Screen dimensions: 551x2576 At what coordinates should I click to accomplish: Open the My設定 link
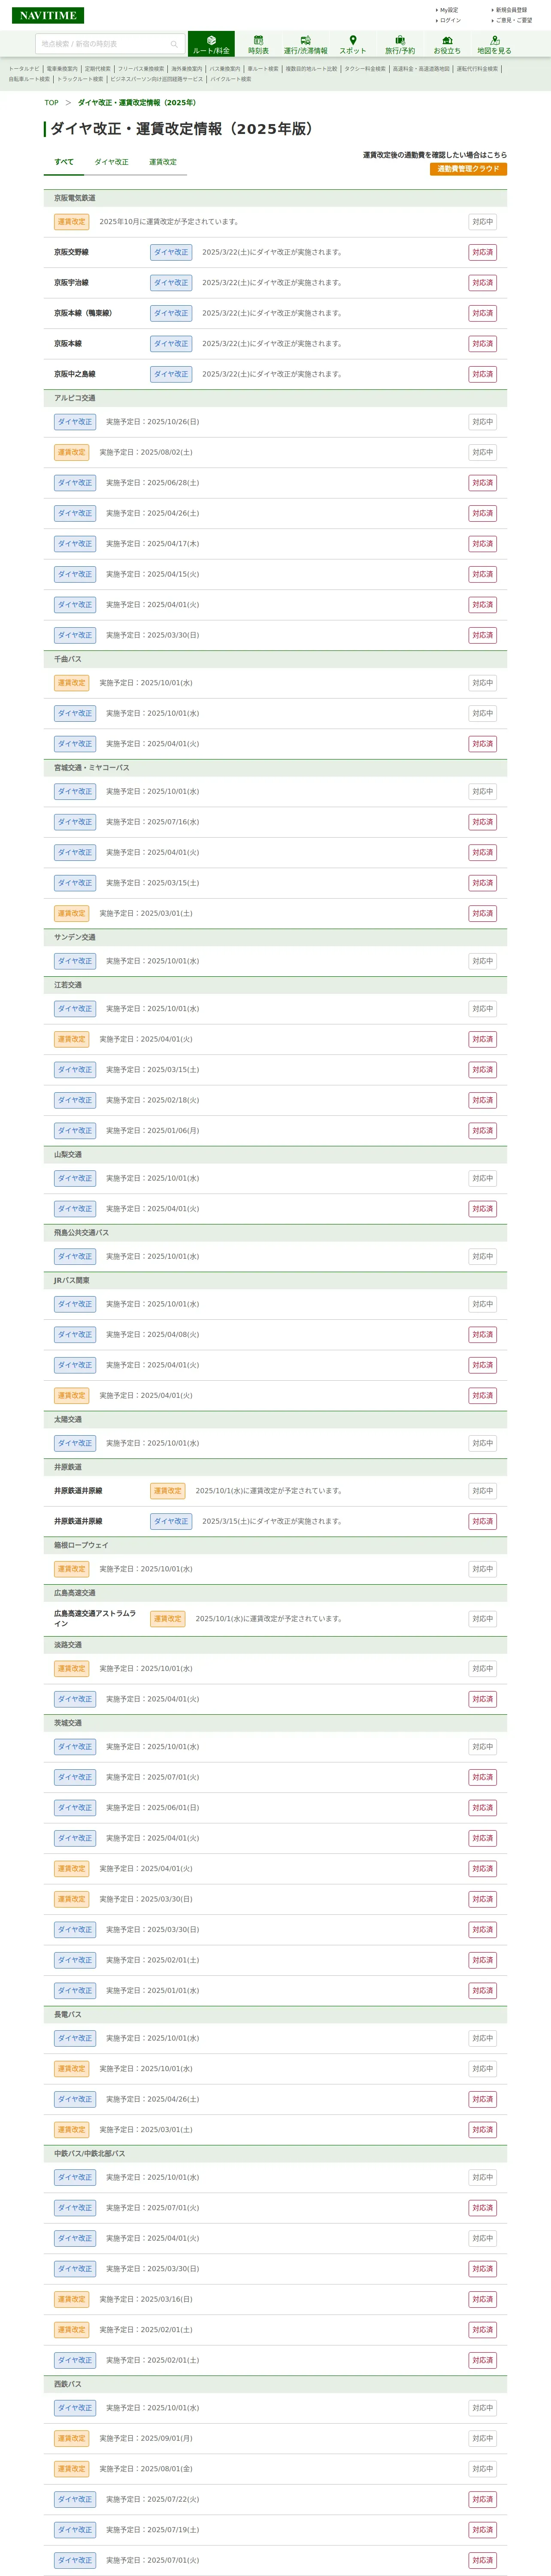point(448,10)
